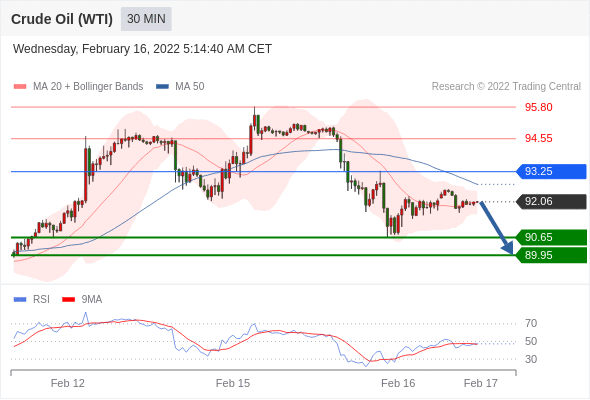The image size is (590, 400).
Task: Click the 30 MIN timeframe button
Action: coord(146,19)
